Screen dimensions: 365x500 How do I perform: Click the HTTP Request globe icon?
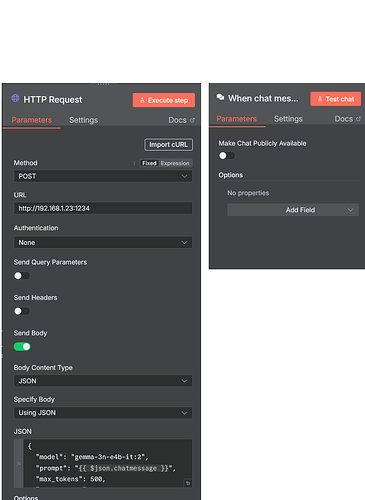tap(15, 98)
